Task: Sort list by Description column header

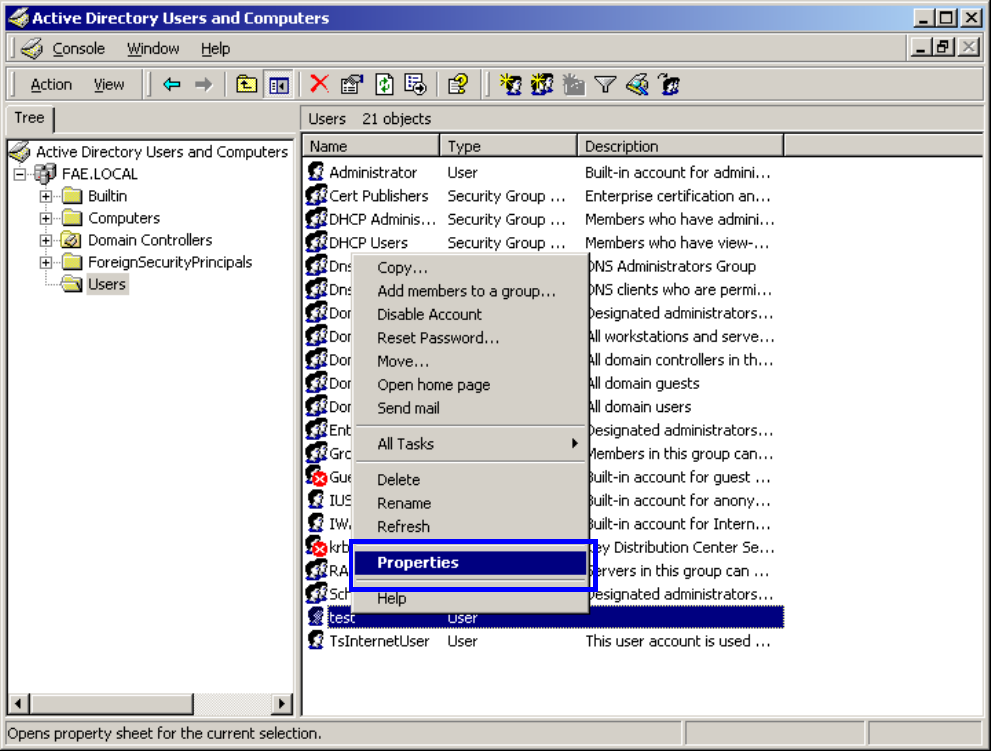Action: click(x=681, y=146)
